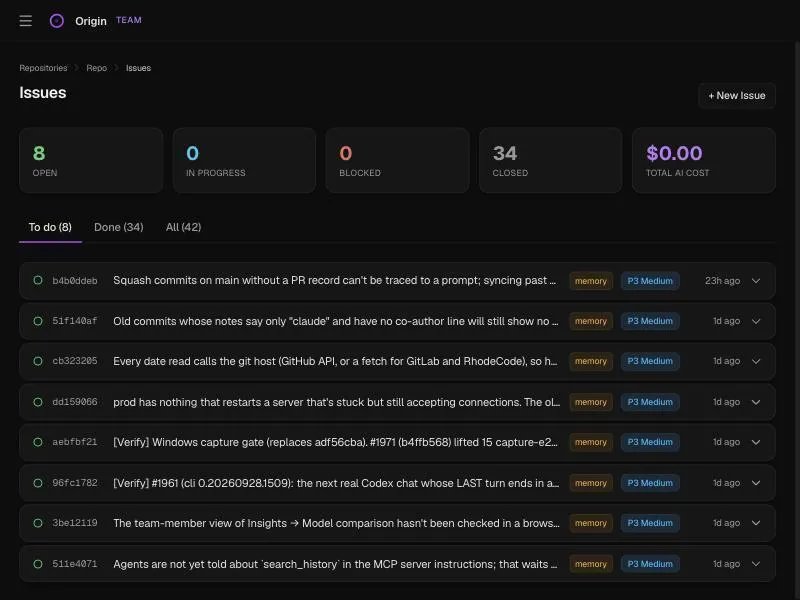Expand issue cb323205 with the chevron
This screenshot has height=600, width=800.
coord(756,361)
